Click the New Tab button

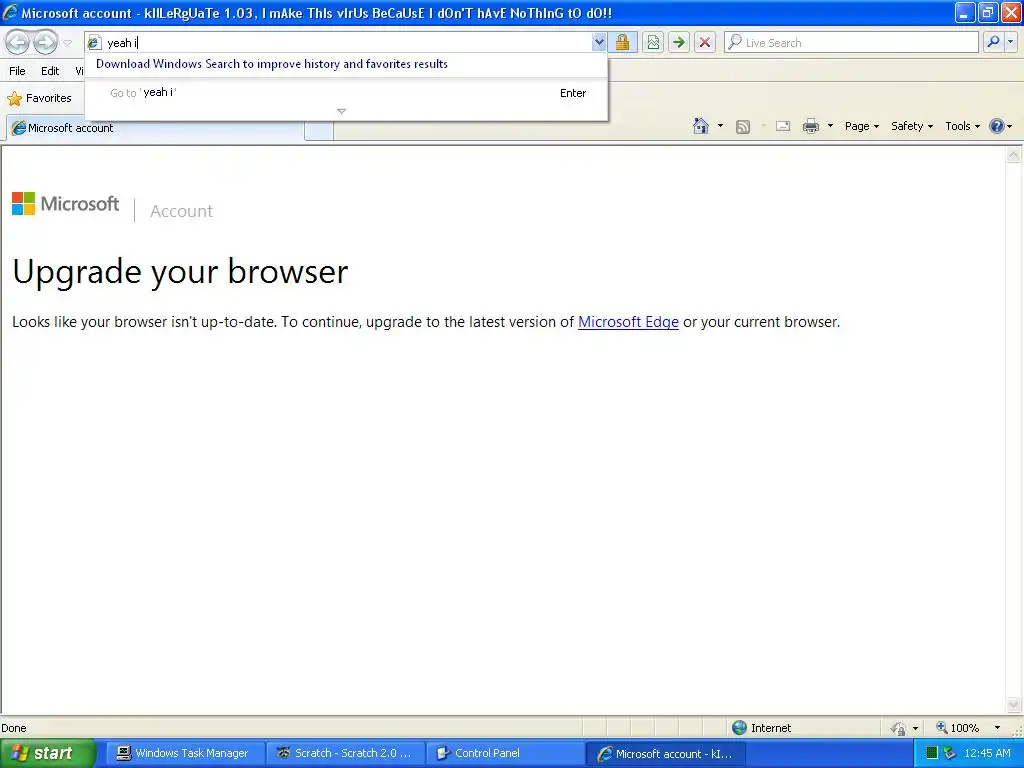pyautogui.click(x=319, y=130)
